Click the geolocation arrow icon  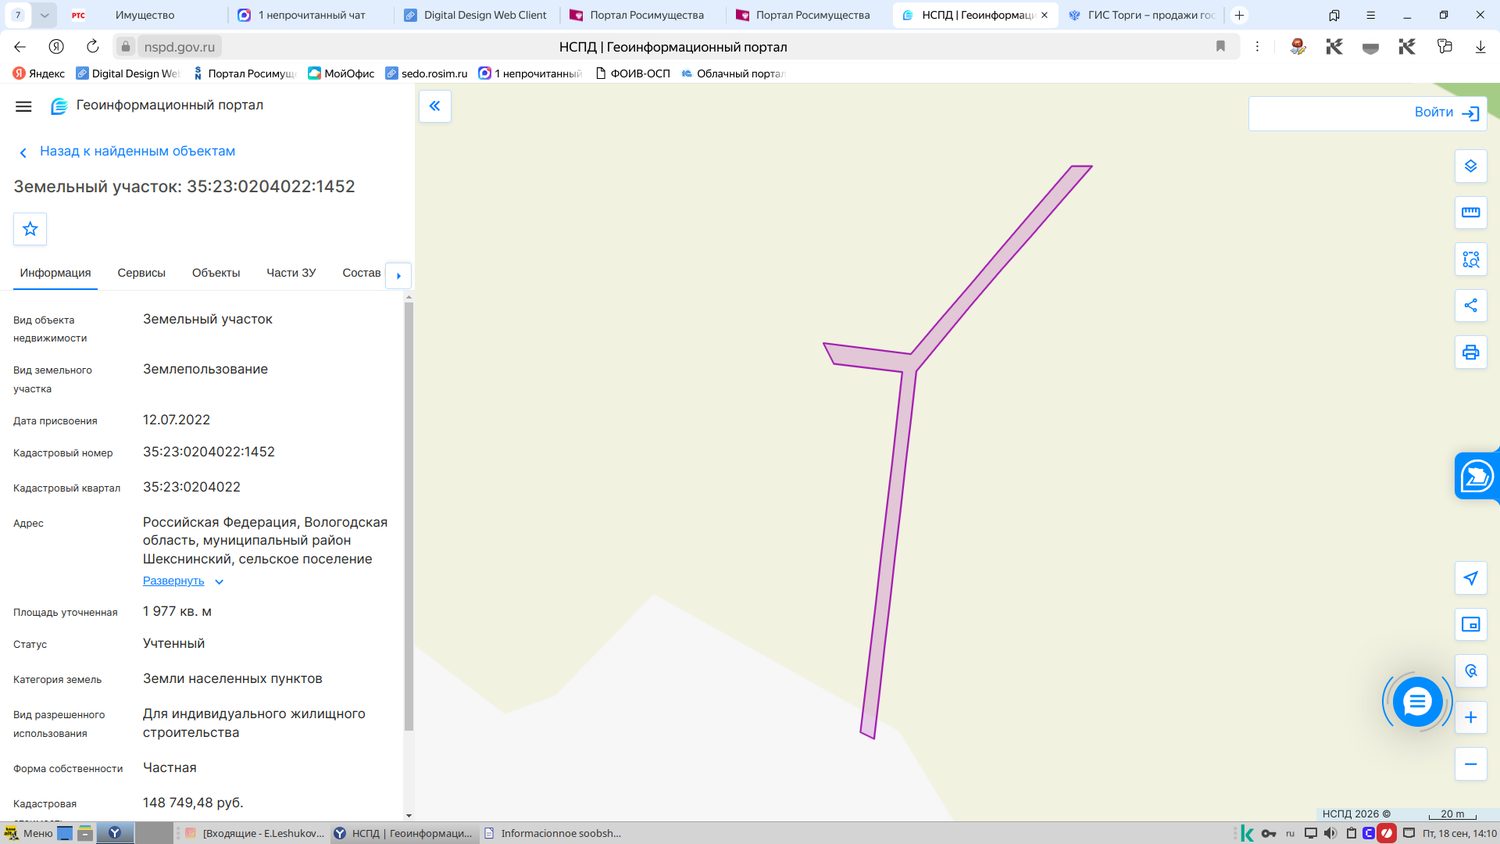tap(1470, 578)
